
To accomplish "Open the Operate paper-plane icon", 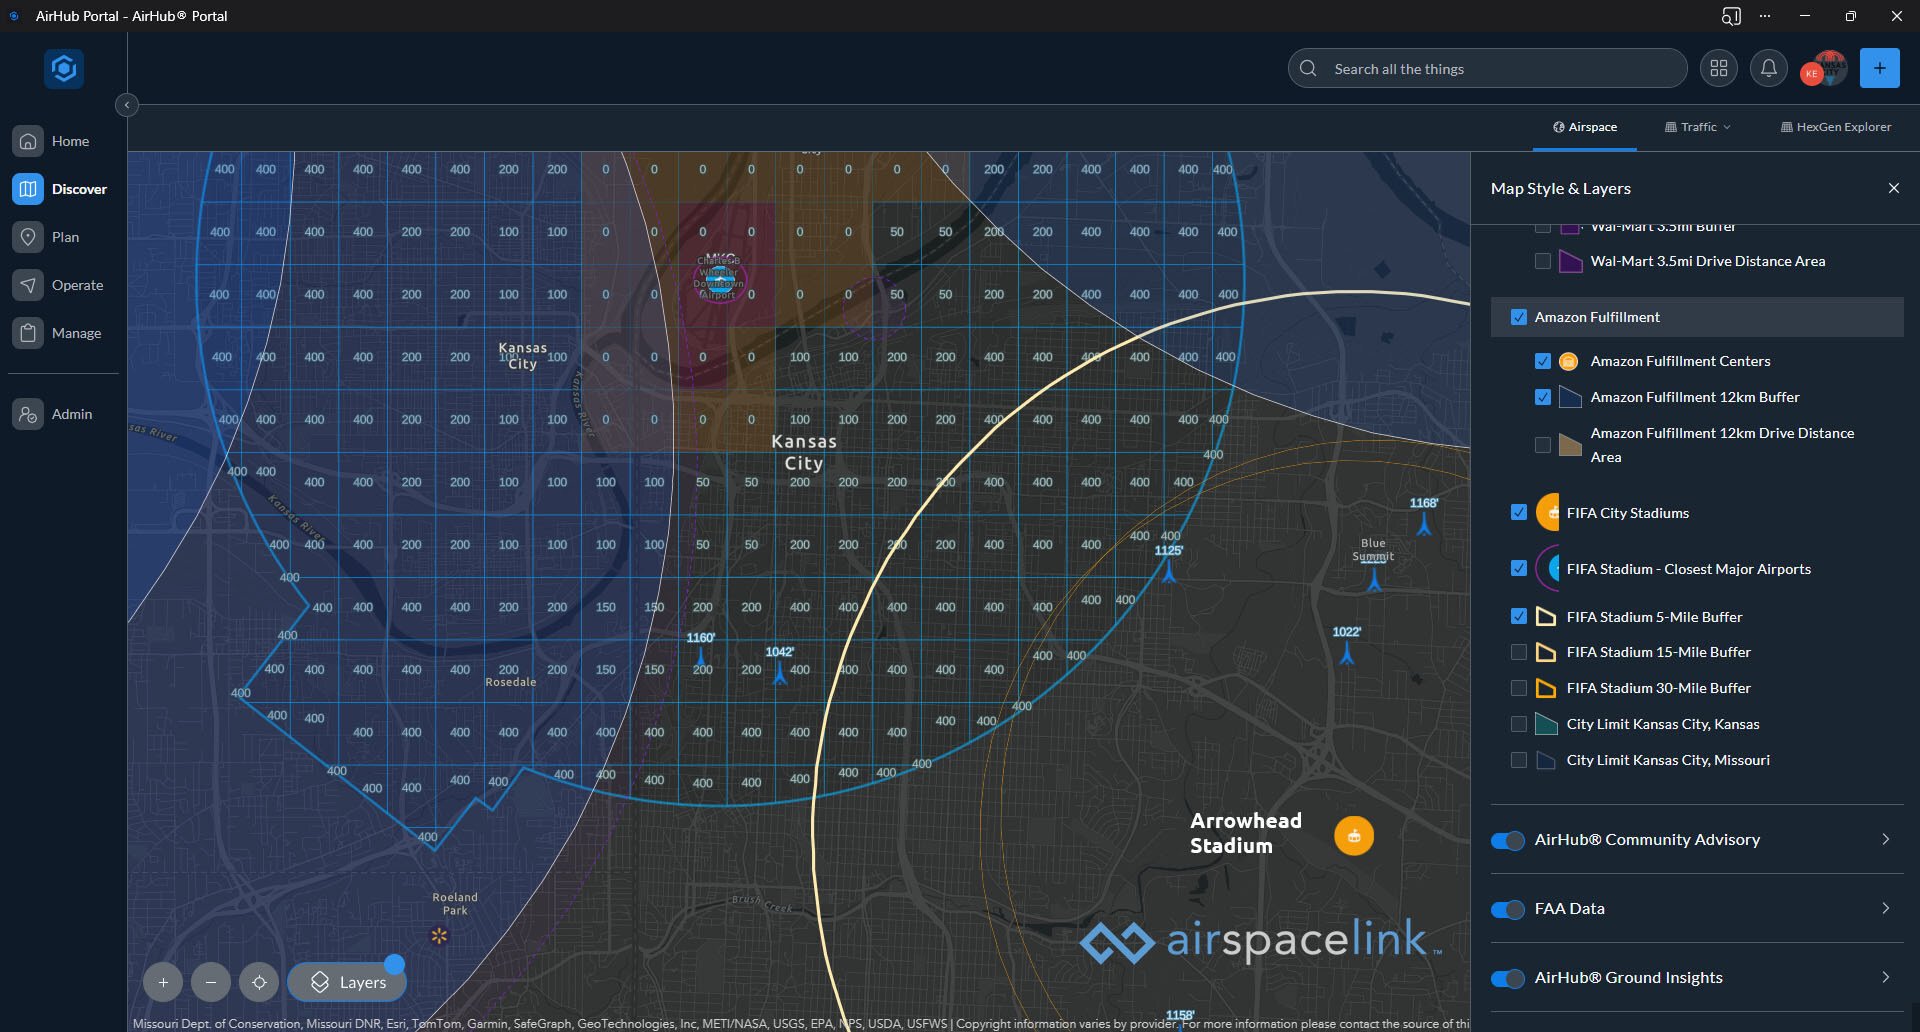I will pos(28,285).
